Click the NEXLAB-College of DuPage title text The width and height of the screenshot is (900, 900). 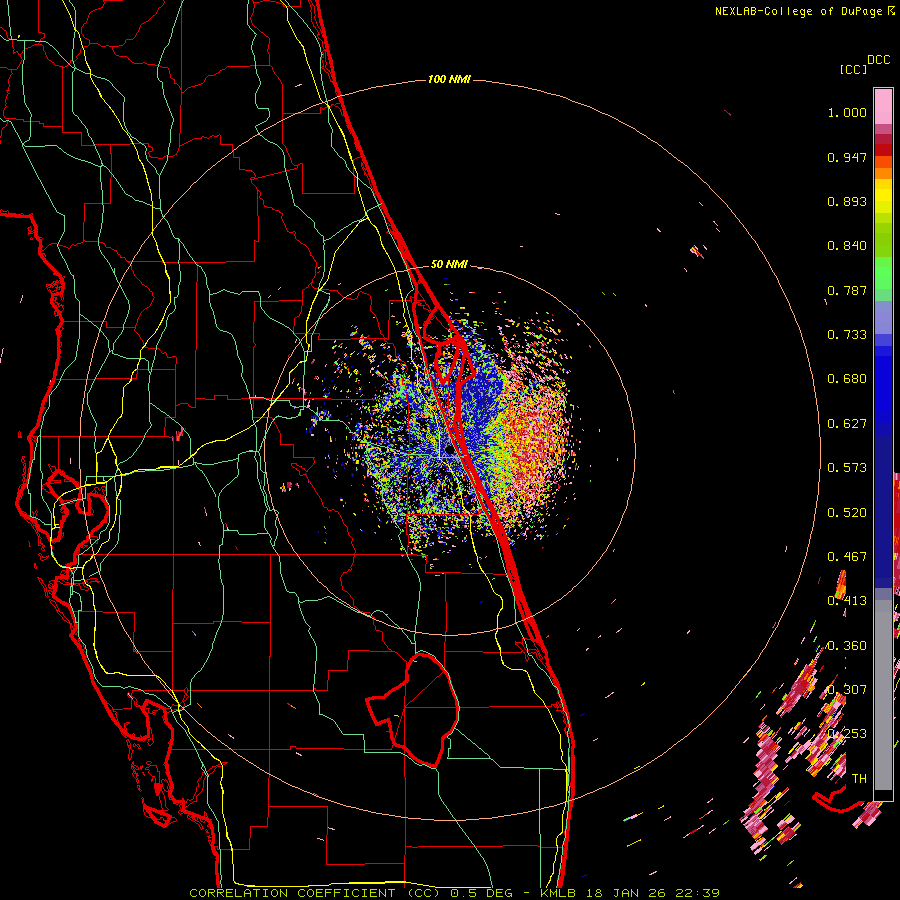798,11
